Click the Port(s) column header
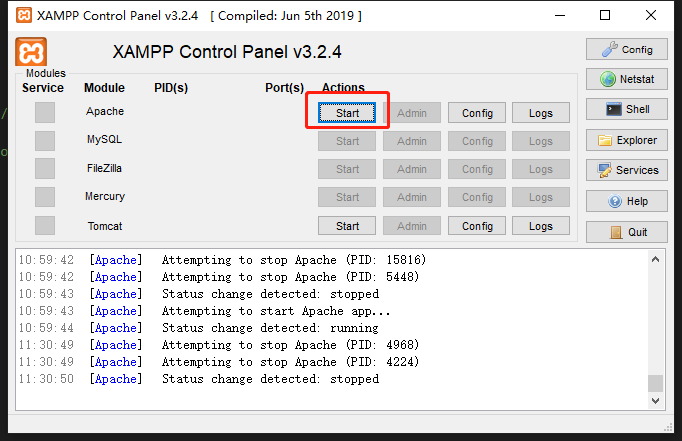 [x=284, y=88]
